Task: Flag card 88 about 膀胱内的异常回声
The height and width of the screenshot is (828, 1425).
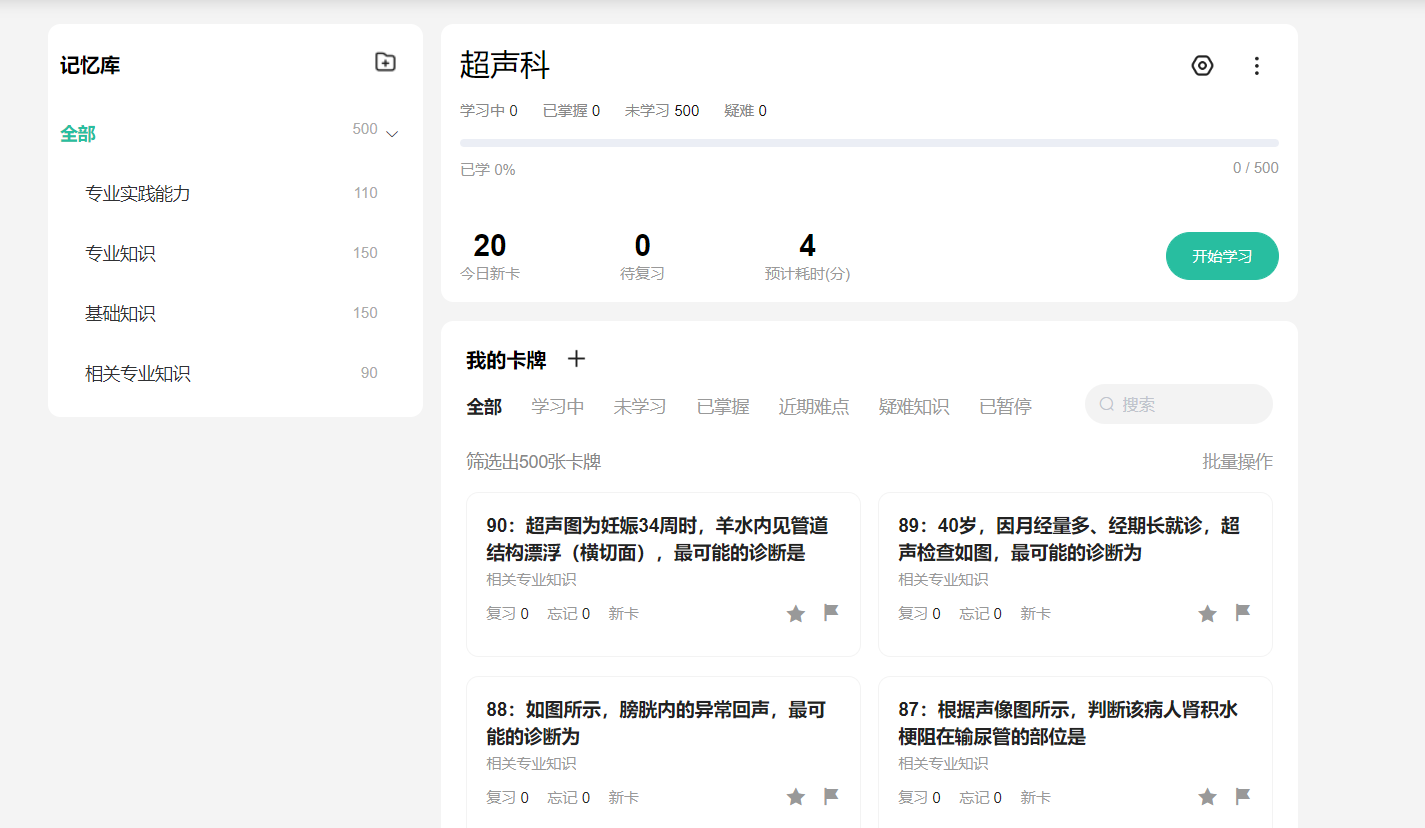Action: [x=831, y=796]
